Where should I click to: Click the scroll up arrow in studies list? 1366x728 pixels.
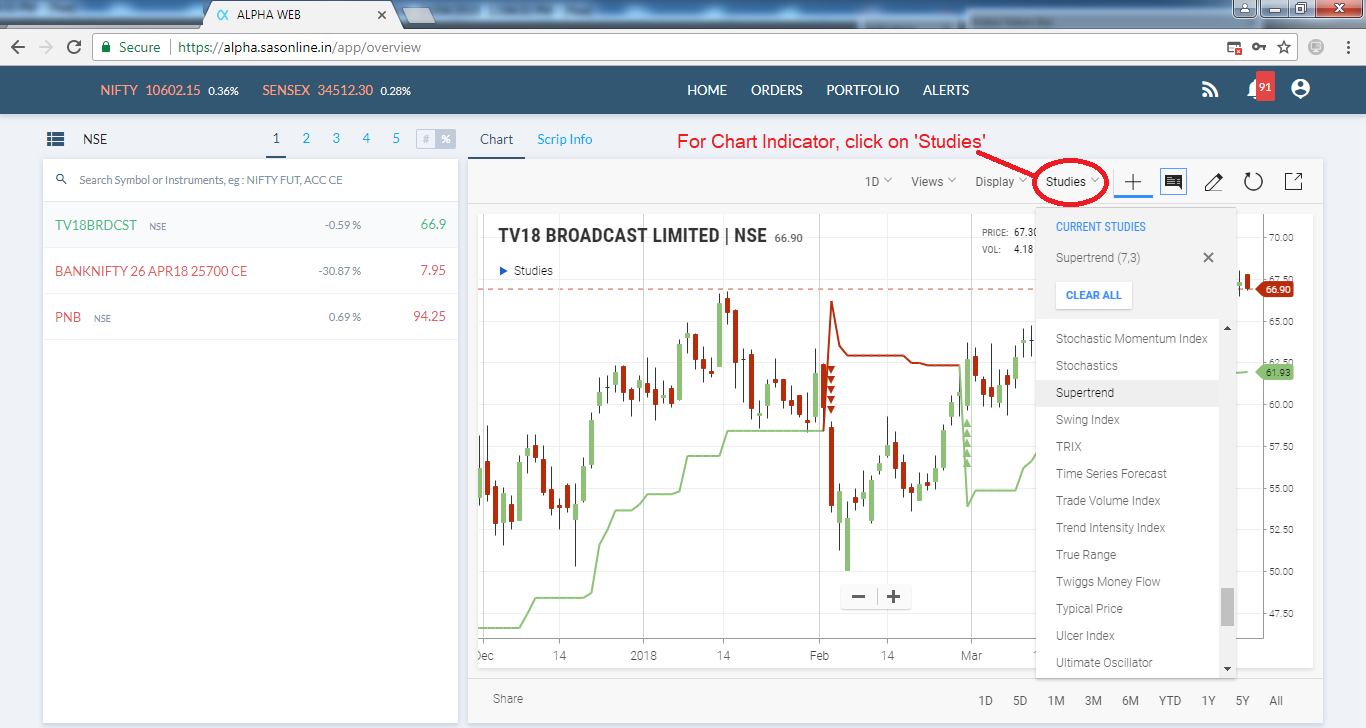1227,329
